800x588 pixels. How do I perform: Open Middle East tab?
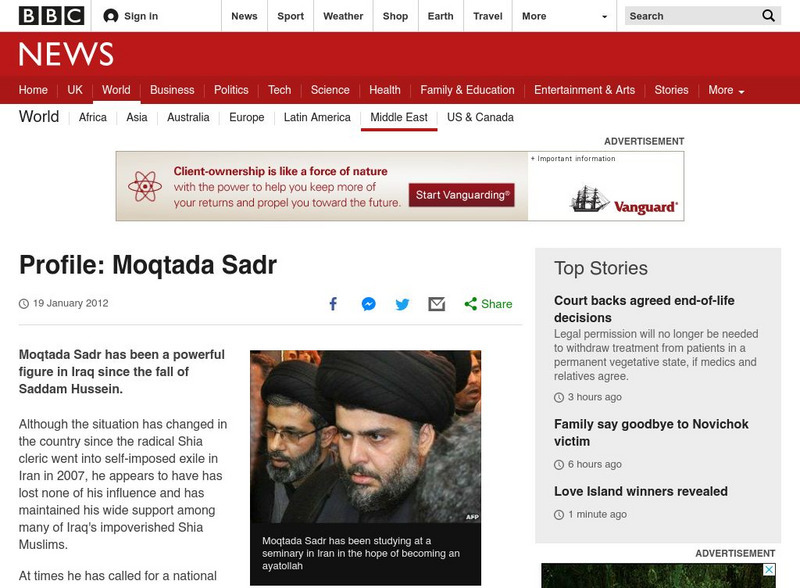(x=399, y=117)
